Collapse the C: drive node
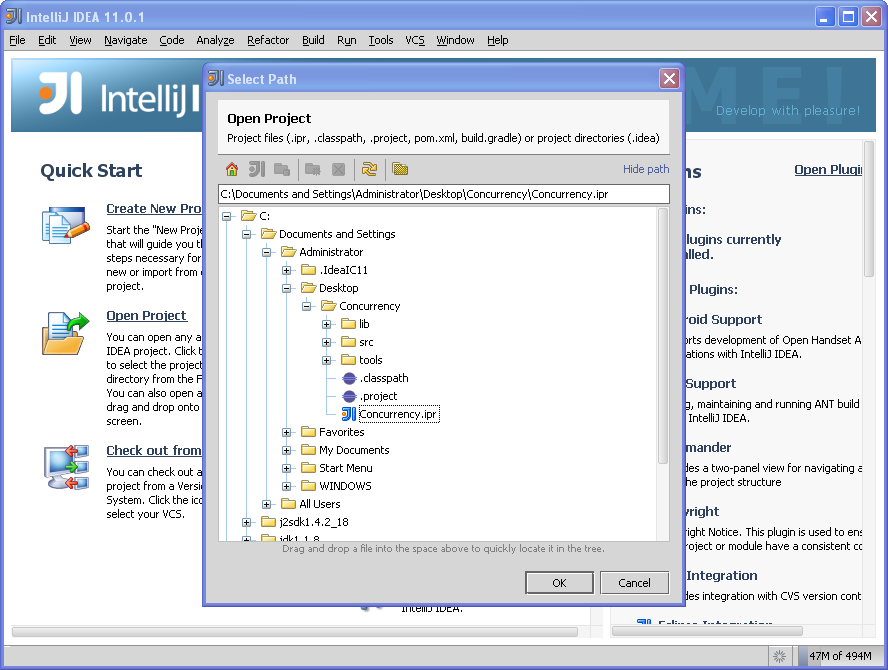Viewport: 888px width, 670px height. click(227, 216)
